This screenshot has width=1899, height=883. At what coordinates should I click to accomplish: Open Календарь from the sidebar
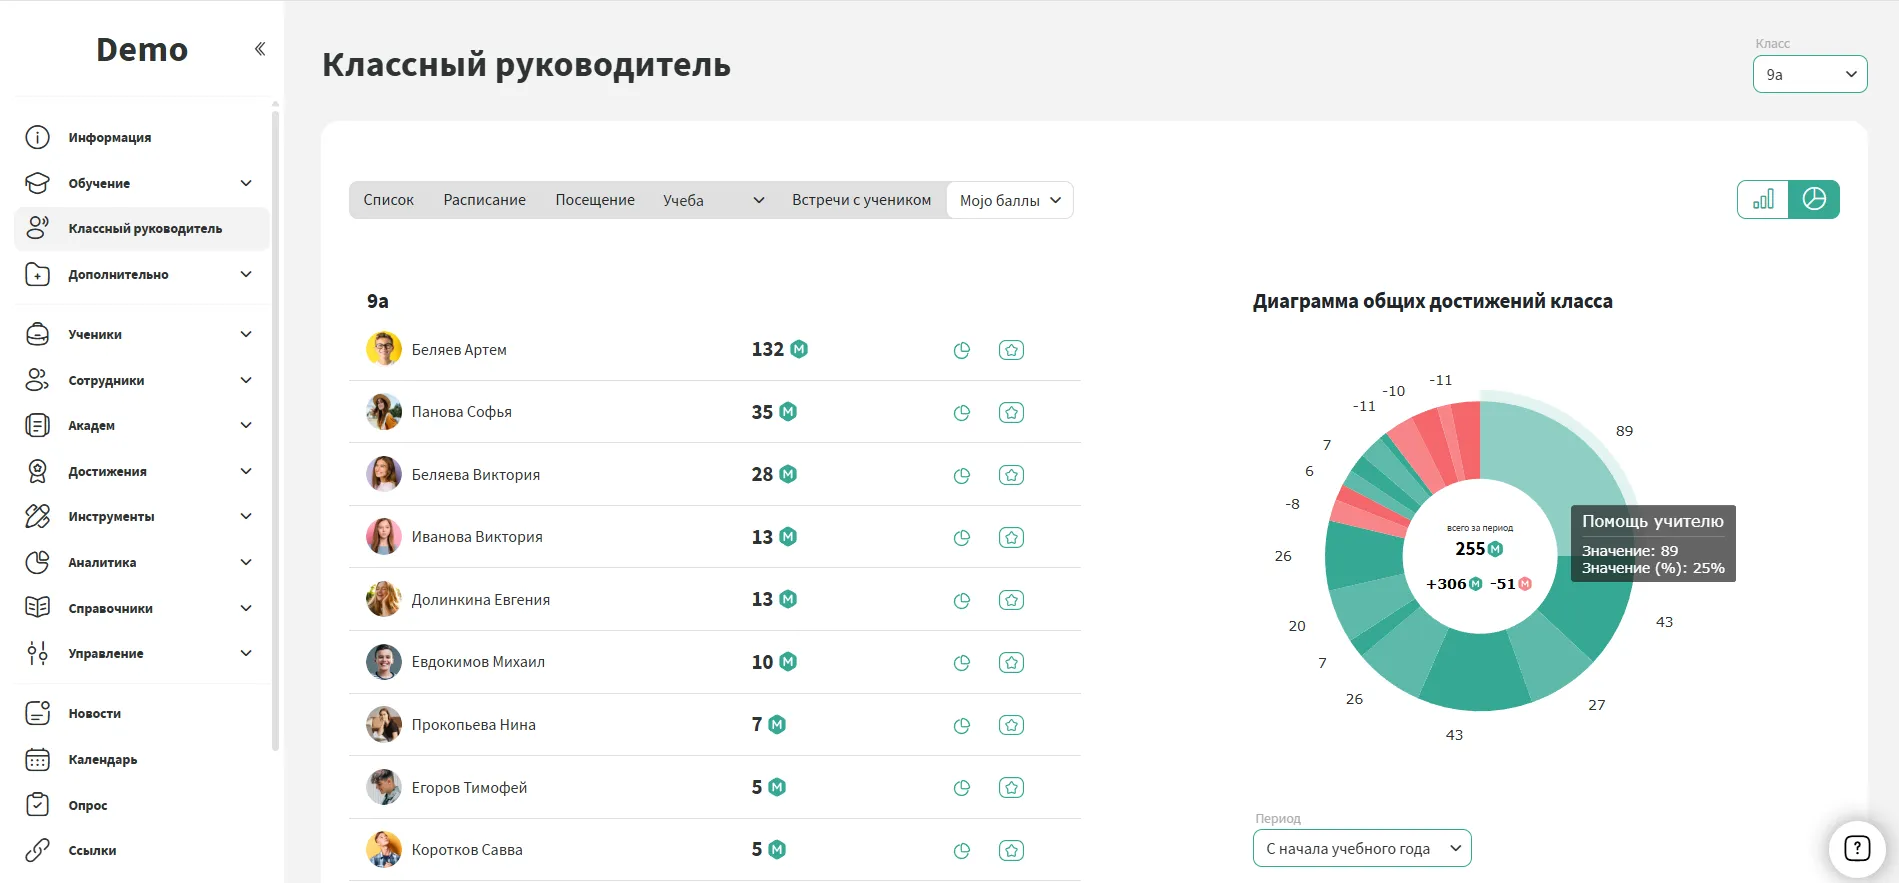click(102, 759)
